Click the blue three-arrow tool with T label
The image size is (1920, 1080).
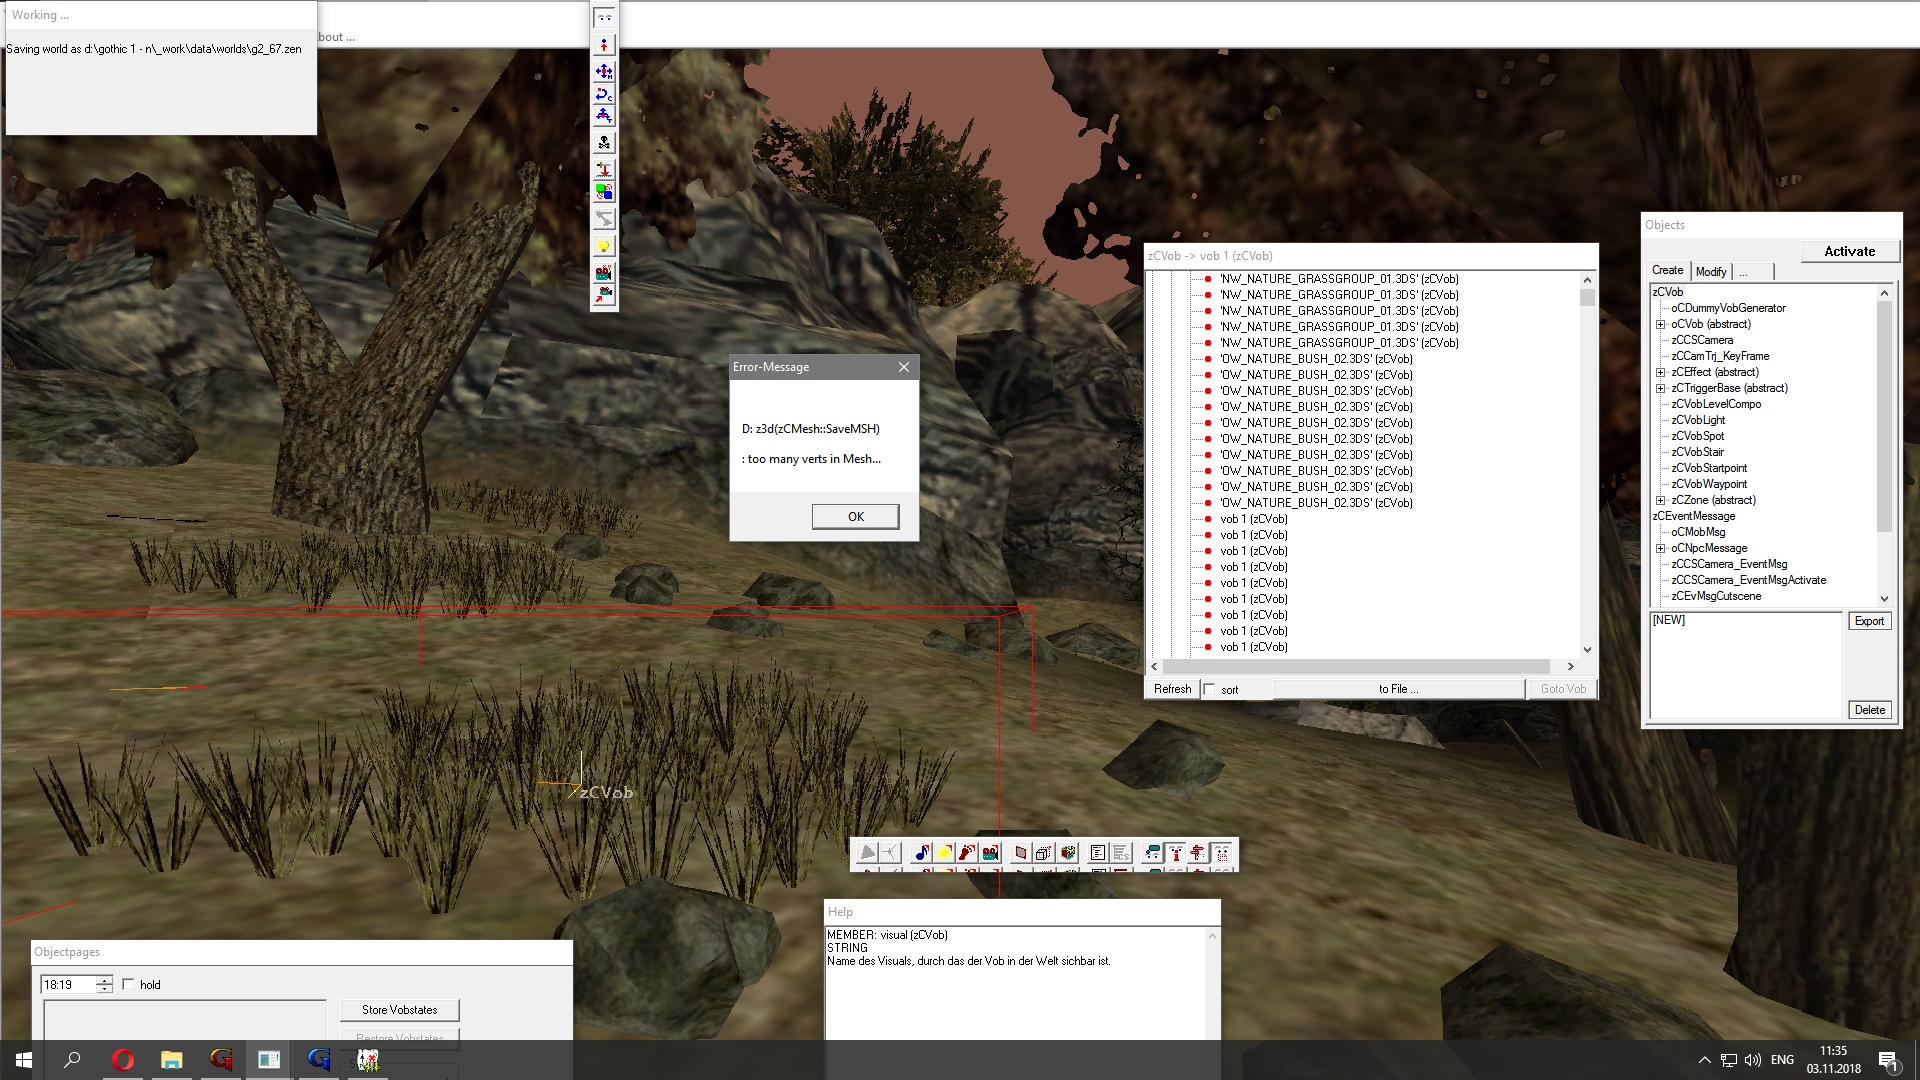(604, 117)
